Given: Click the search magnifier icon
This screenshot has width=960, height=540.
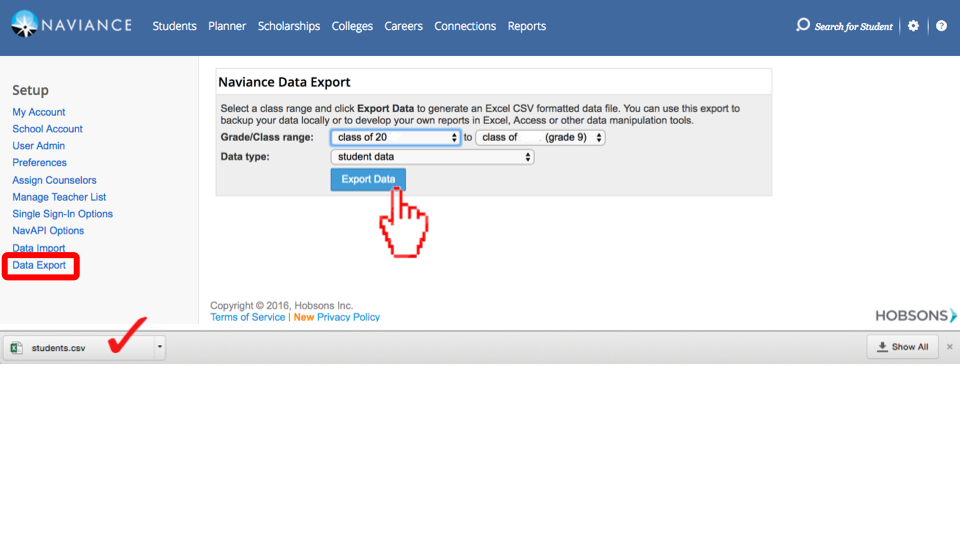Looking at the screenshot, I should tap(803, 25).
